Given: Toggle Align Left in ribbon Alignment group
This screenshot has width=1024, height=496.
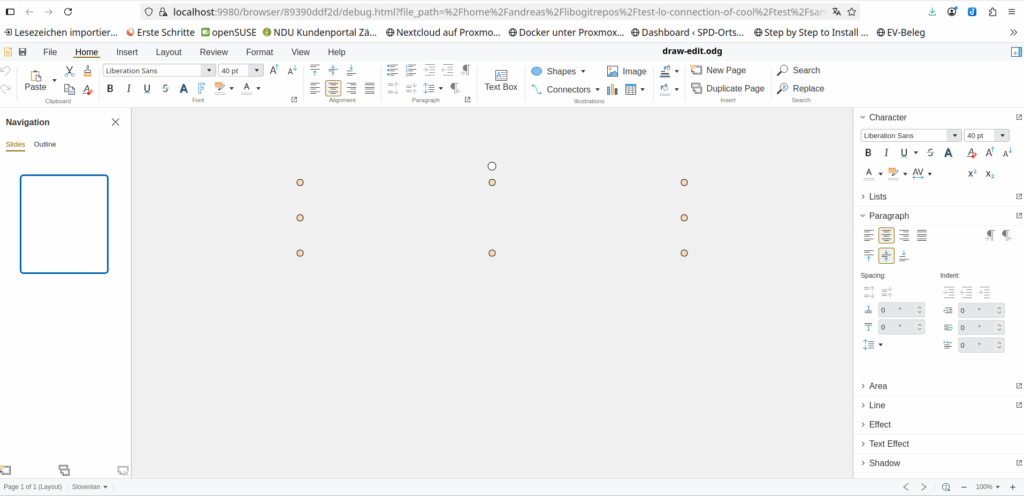Looking at the screenshot, I should tap(315, 88).
